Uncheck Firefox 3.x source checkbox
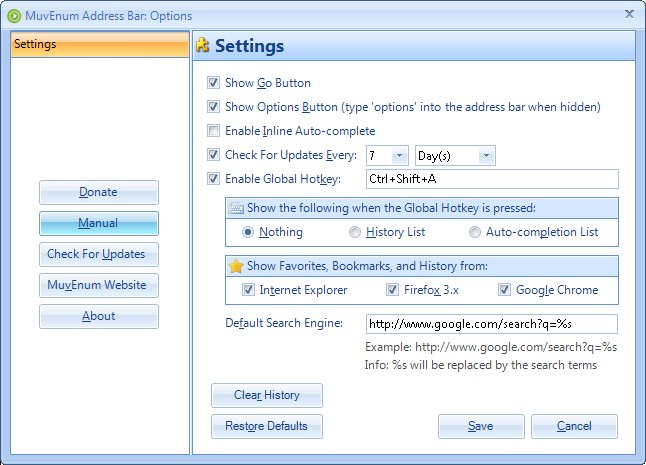This screenshot has width=646, height=465. tap(392, 290)
